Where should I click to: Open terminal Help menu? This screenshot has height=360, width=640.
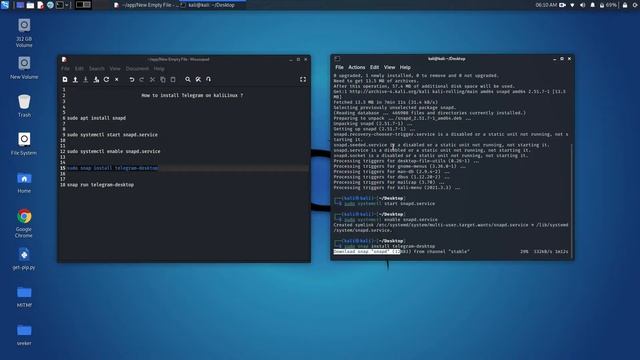[405, 67]
